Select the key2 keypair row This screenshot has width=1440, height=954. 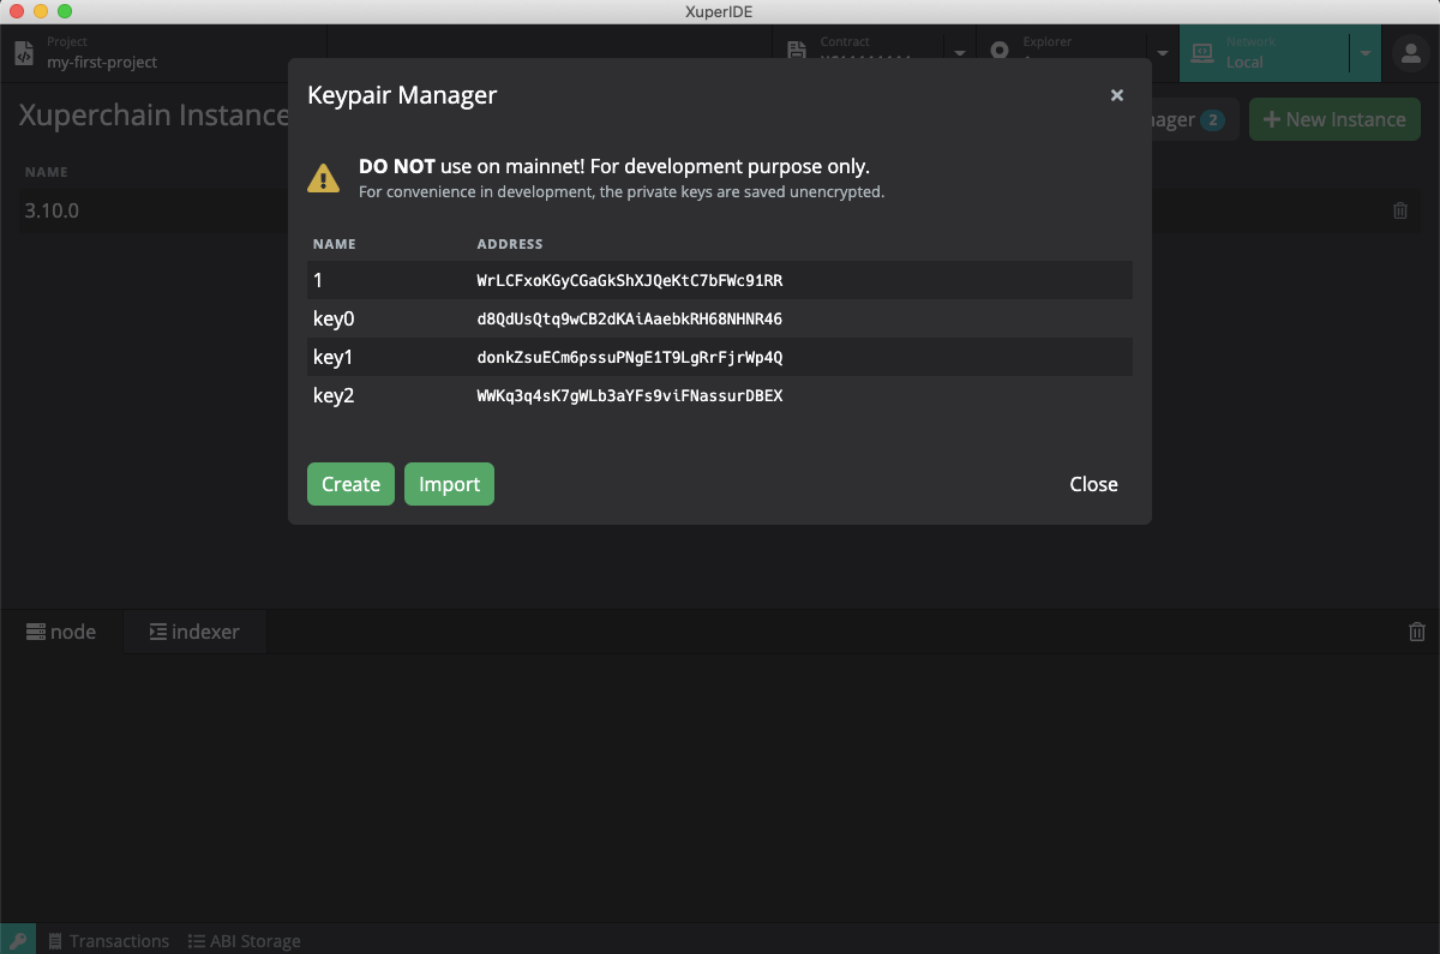719,395
